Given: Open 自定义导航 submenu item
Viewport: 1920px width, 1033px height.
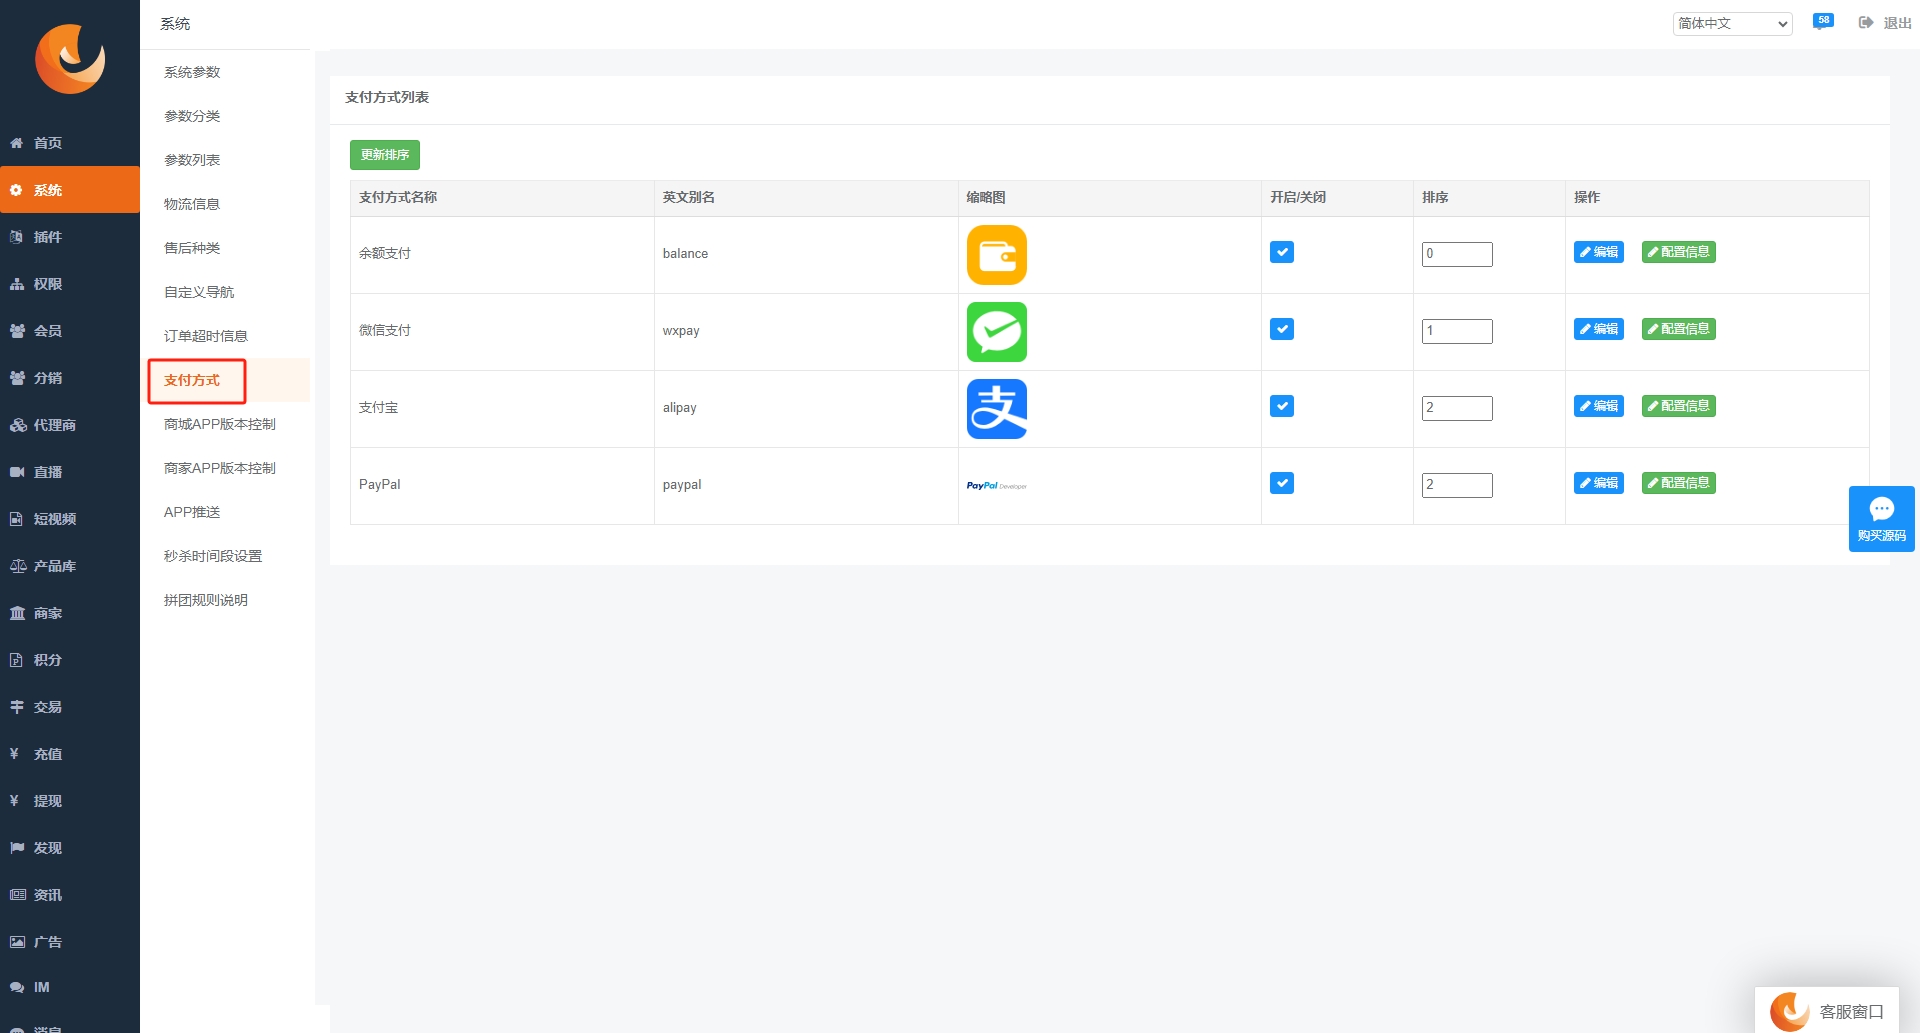Looking at the screenshot, I should pyautogui.click(x=199, y=292).
